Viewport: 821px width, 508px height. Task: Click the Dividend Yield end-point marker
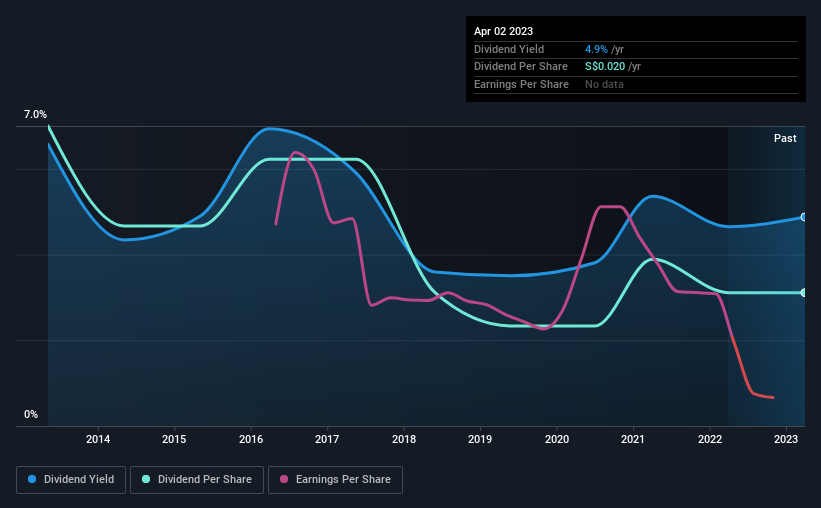pos(803,217)
